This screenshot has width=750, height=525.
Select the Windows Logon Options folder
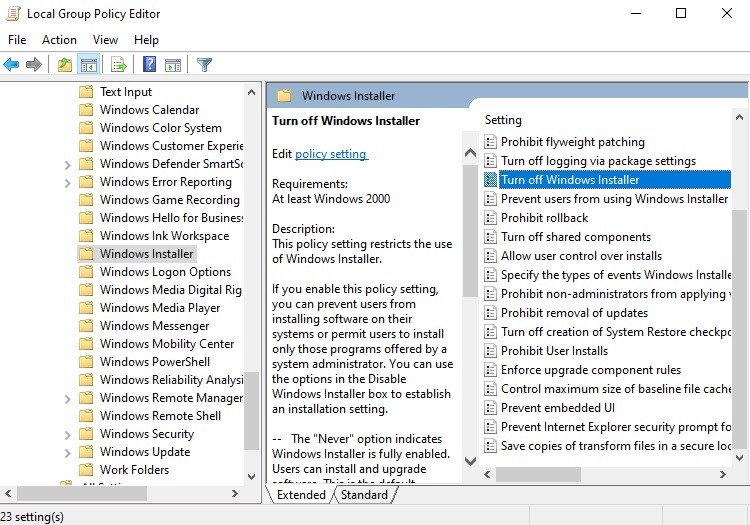pos(165,272)
